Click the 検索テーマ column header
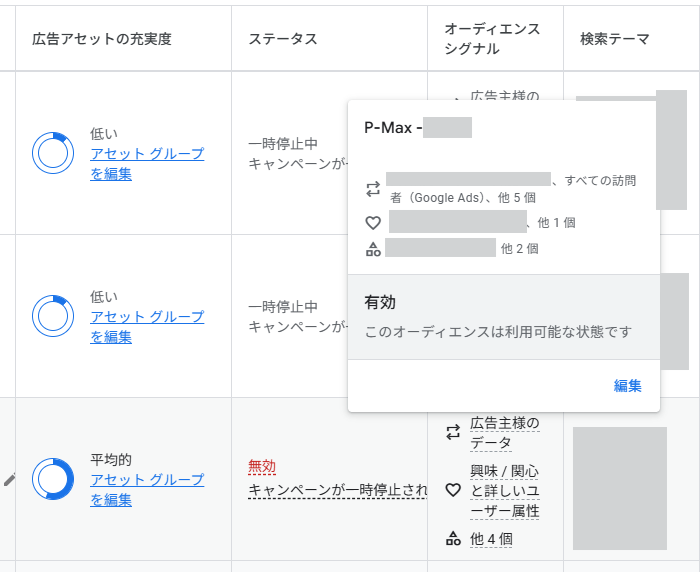The width and height of the screenshot is (700, 572). point(614,39)
